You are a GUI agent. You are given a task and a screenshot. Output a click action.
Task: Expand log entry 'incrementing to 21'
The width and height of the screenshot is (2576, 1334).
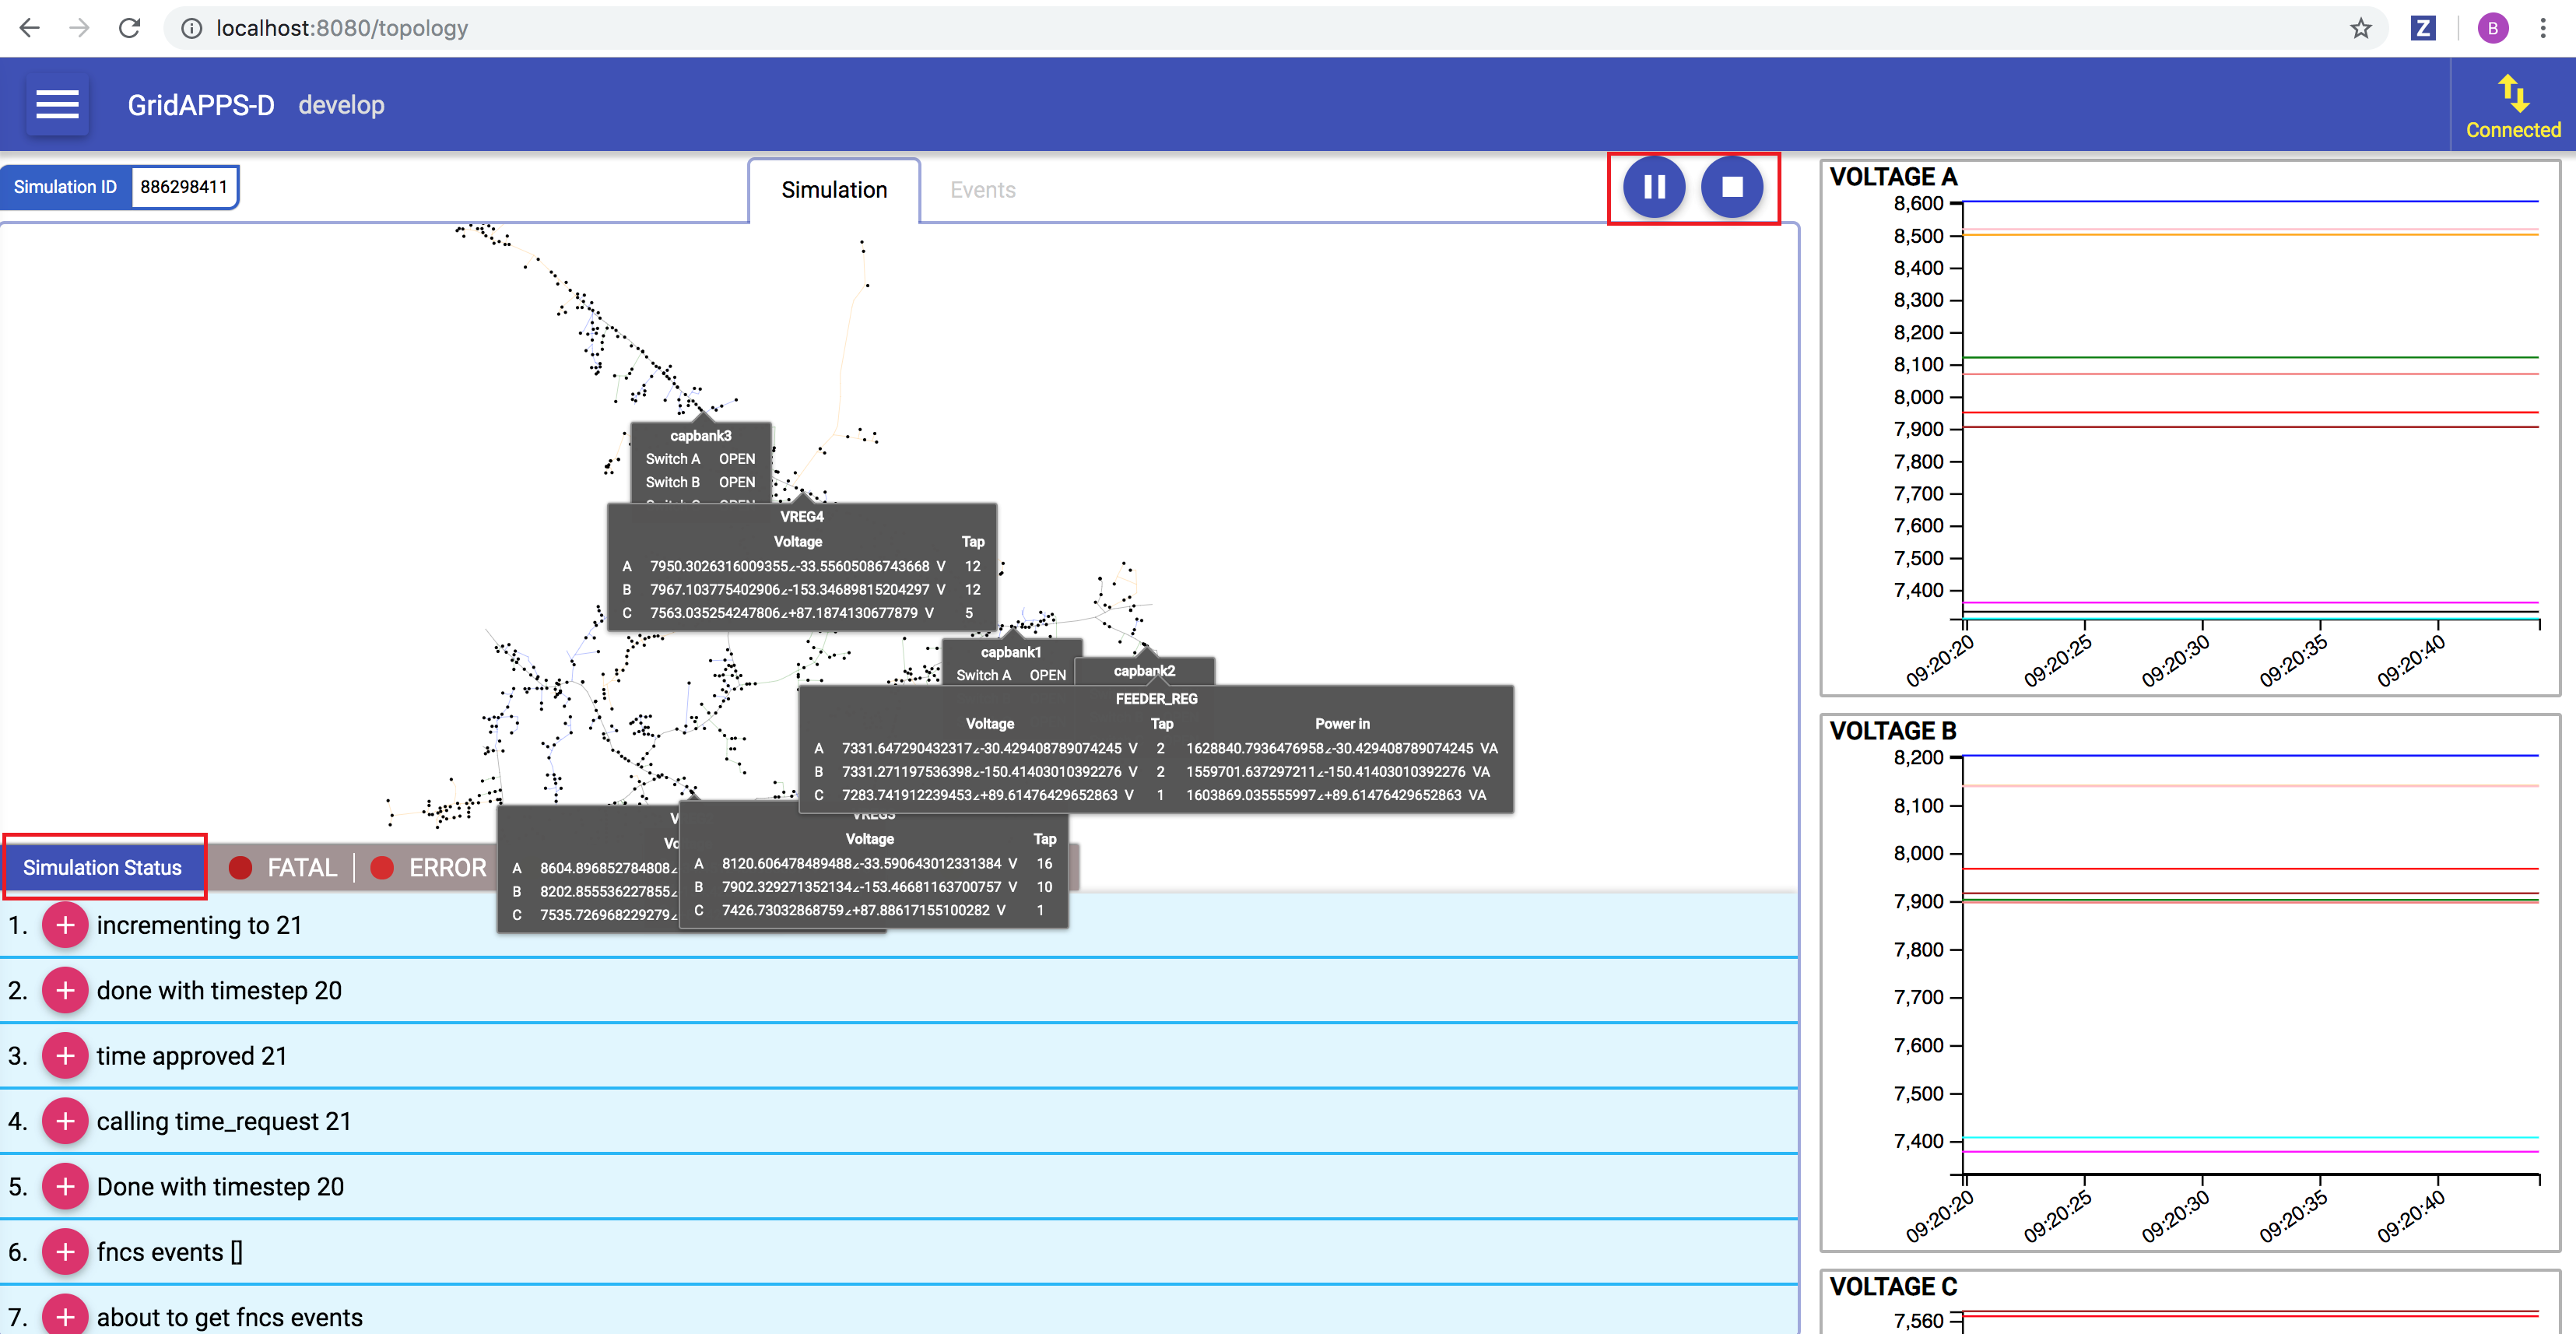pos(65,925)
